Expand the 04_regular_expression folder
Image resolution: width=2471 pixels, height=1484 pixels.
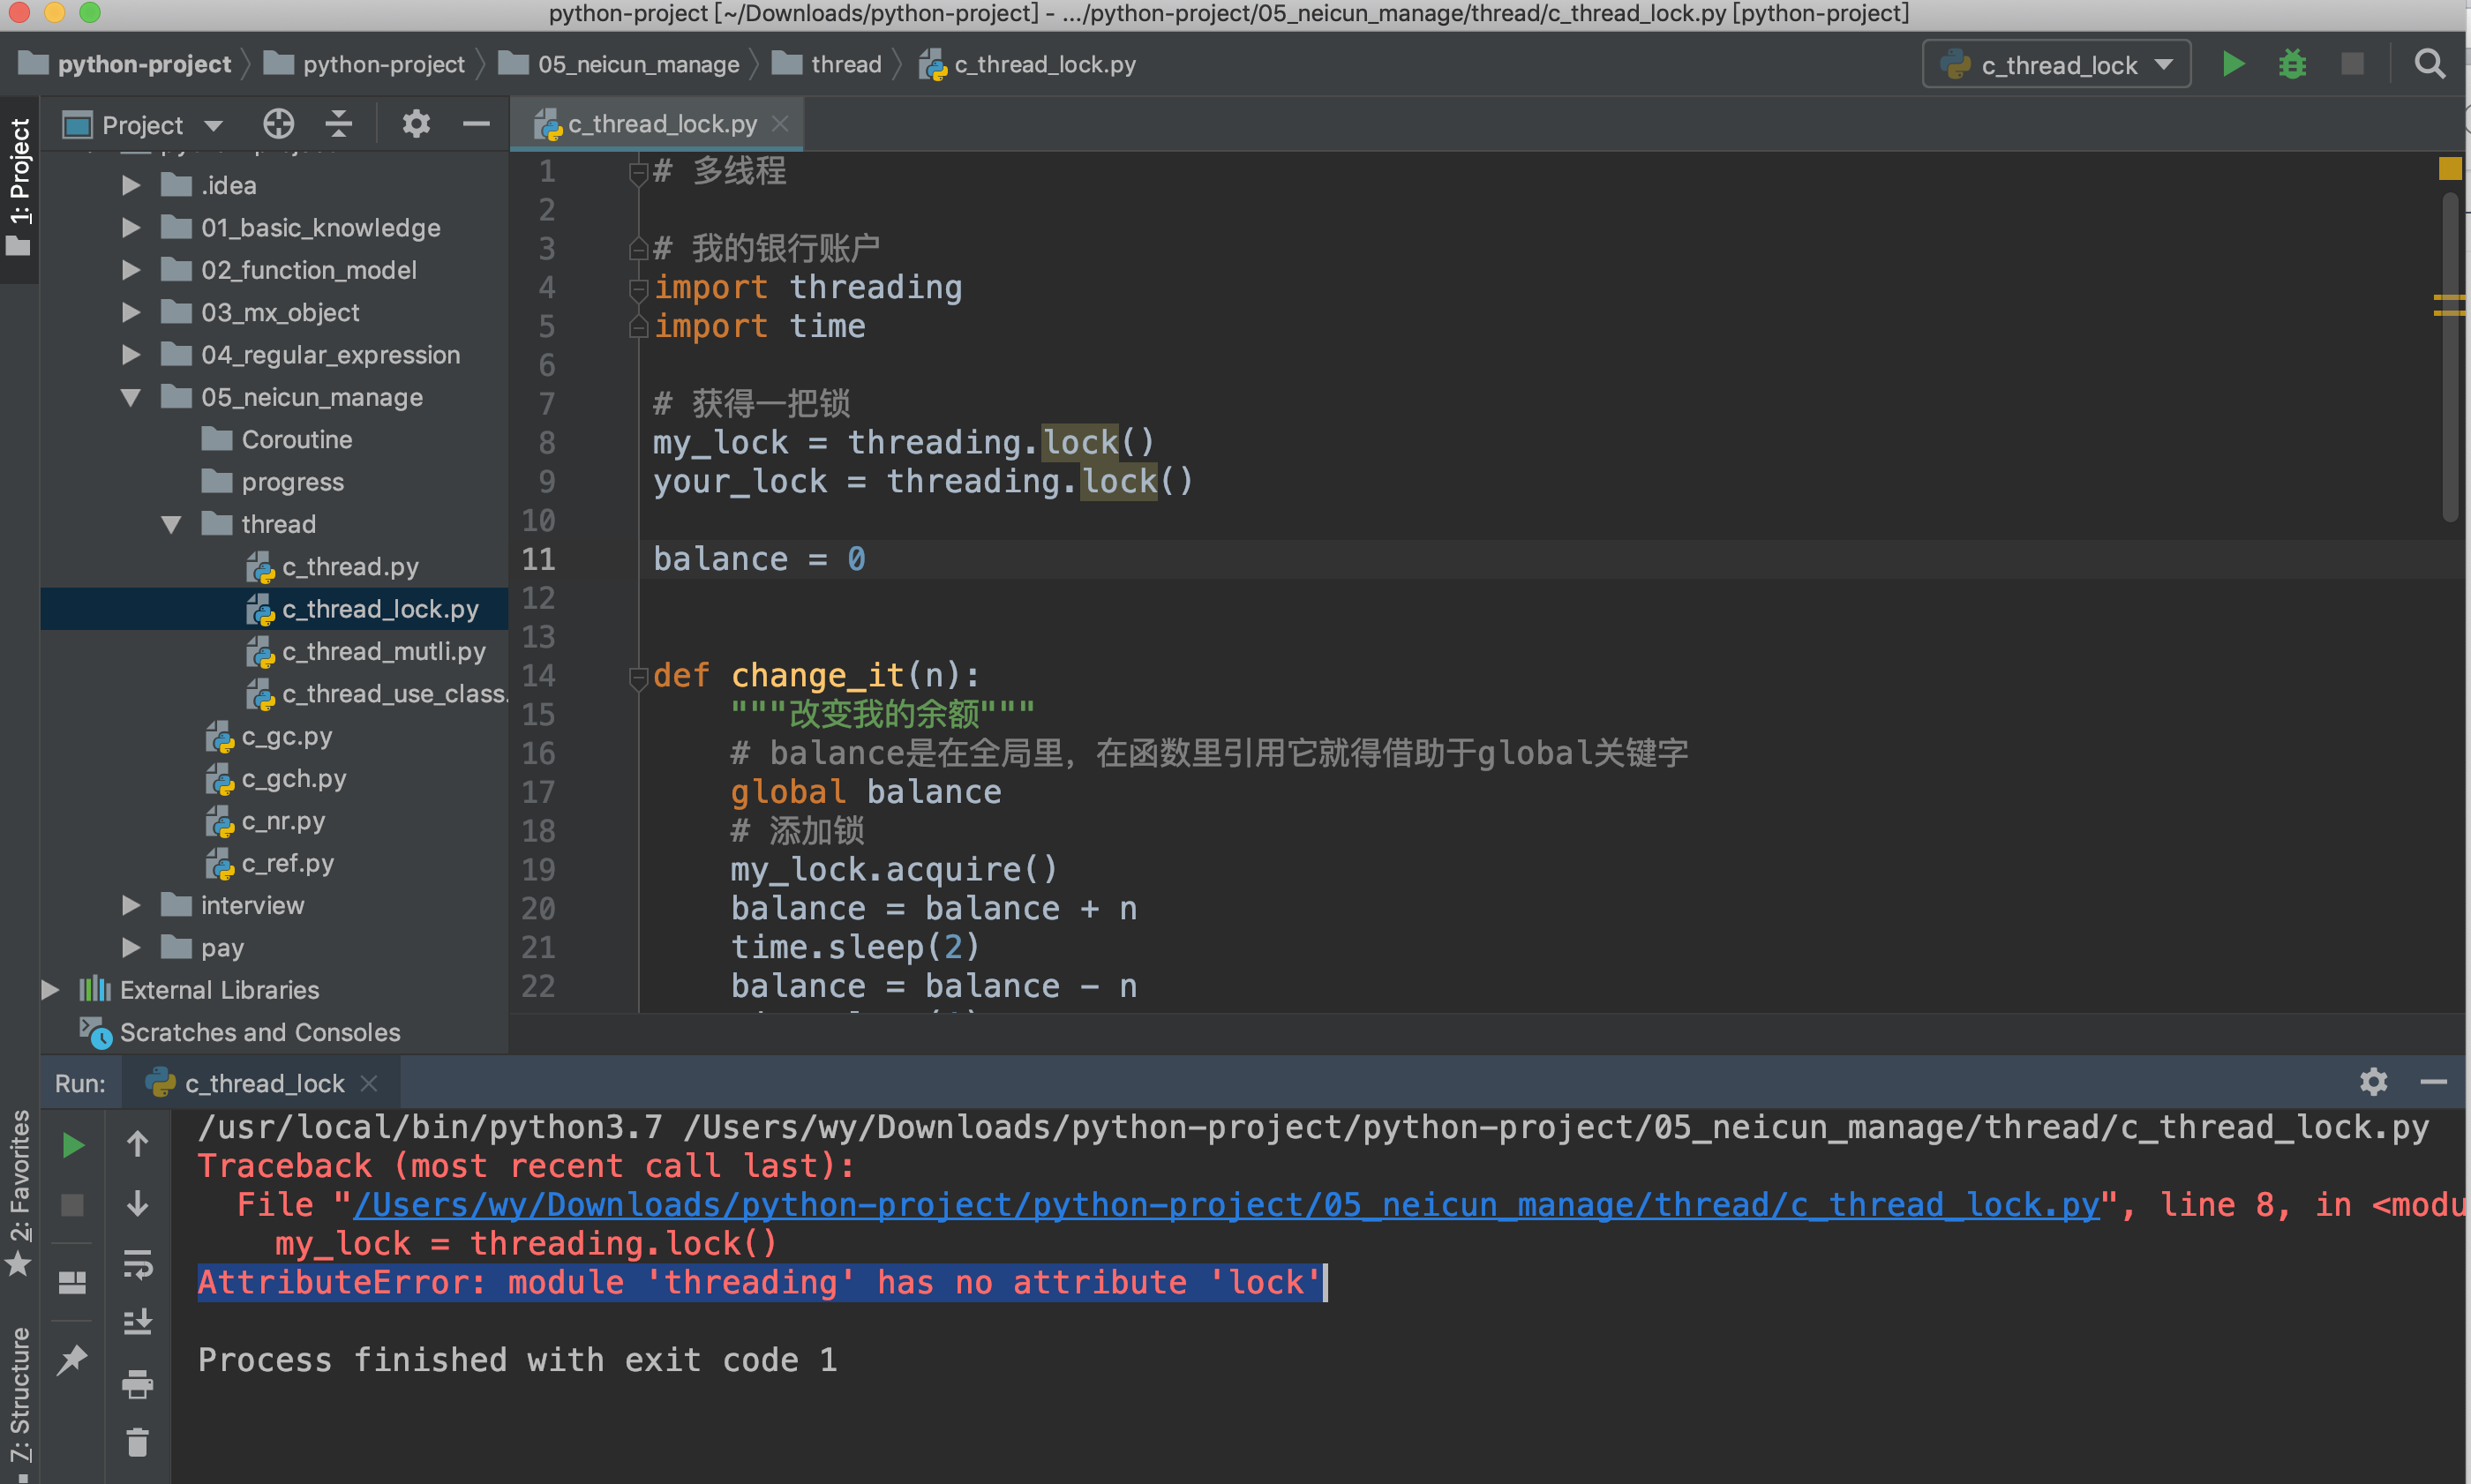[x=130, y=355]
